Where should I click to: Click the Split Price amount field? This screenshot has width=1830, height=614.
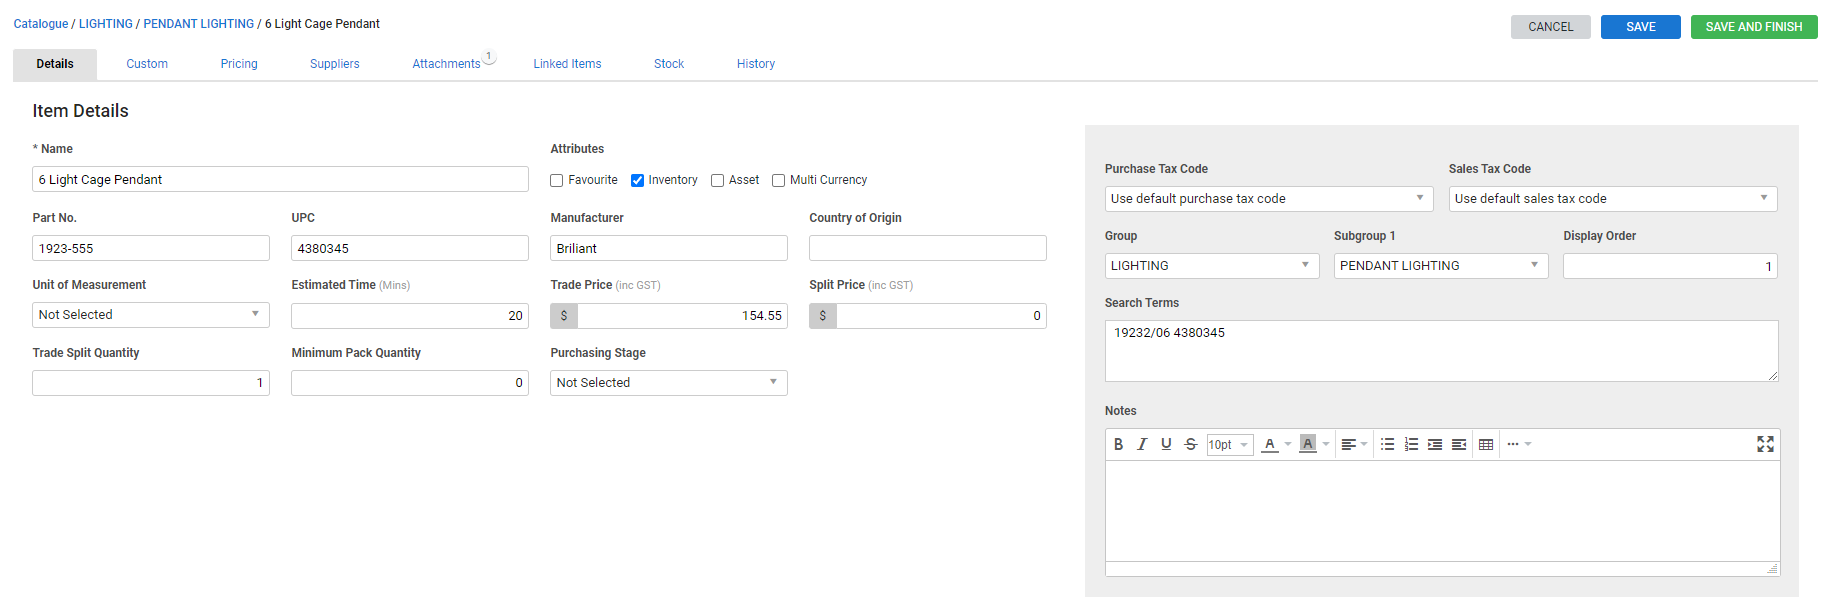pyautogui.click(x=941, y=316)
